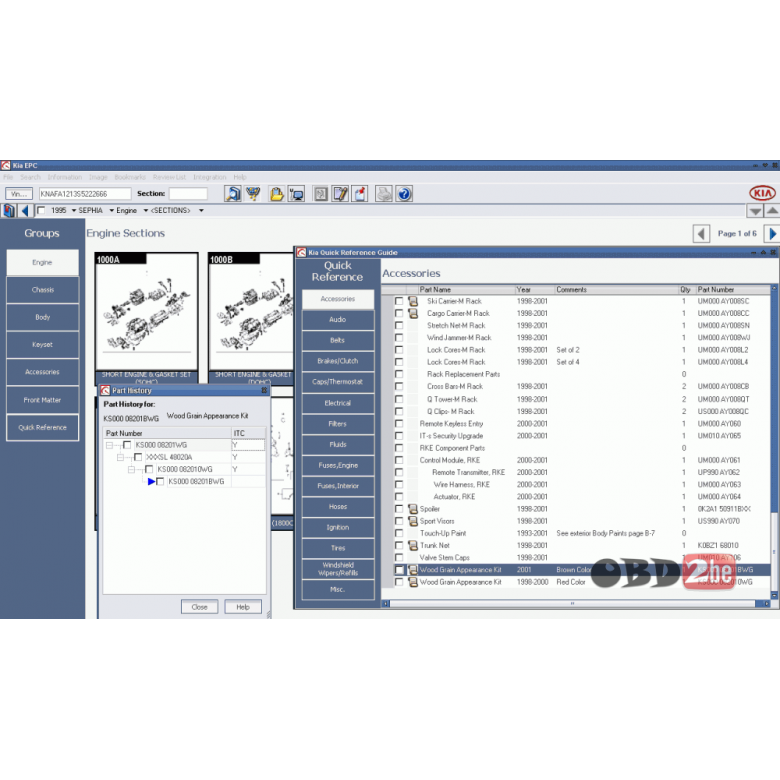Click the printer icon in toolbar
Viewport: 780px width, 780px height.
[384, 194]
